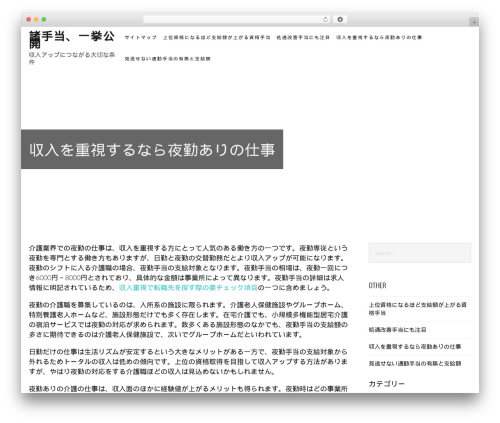The width and height of the screenshot is (500, 423).
Task: Open site title 諸手当、一挙公開
Action: click(72, 39)
